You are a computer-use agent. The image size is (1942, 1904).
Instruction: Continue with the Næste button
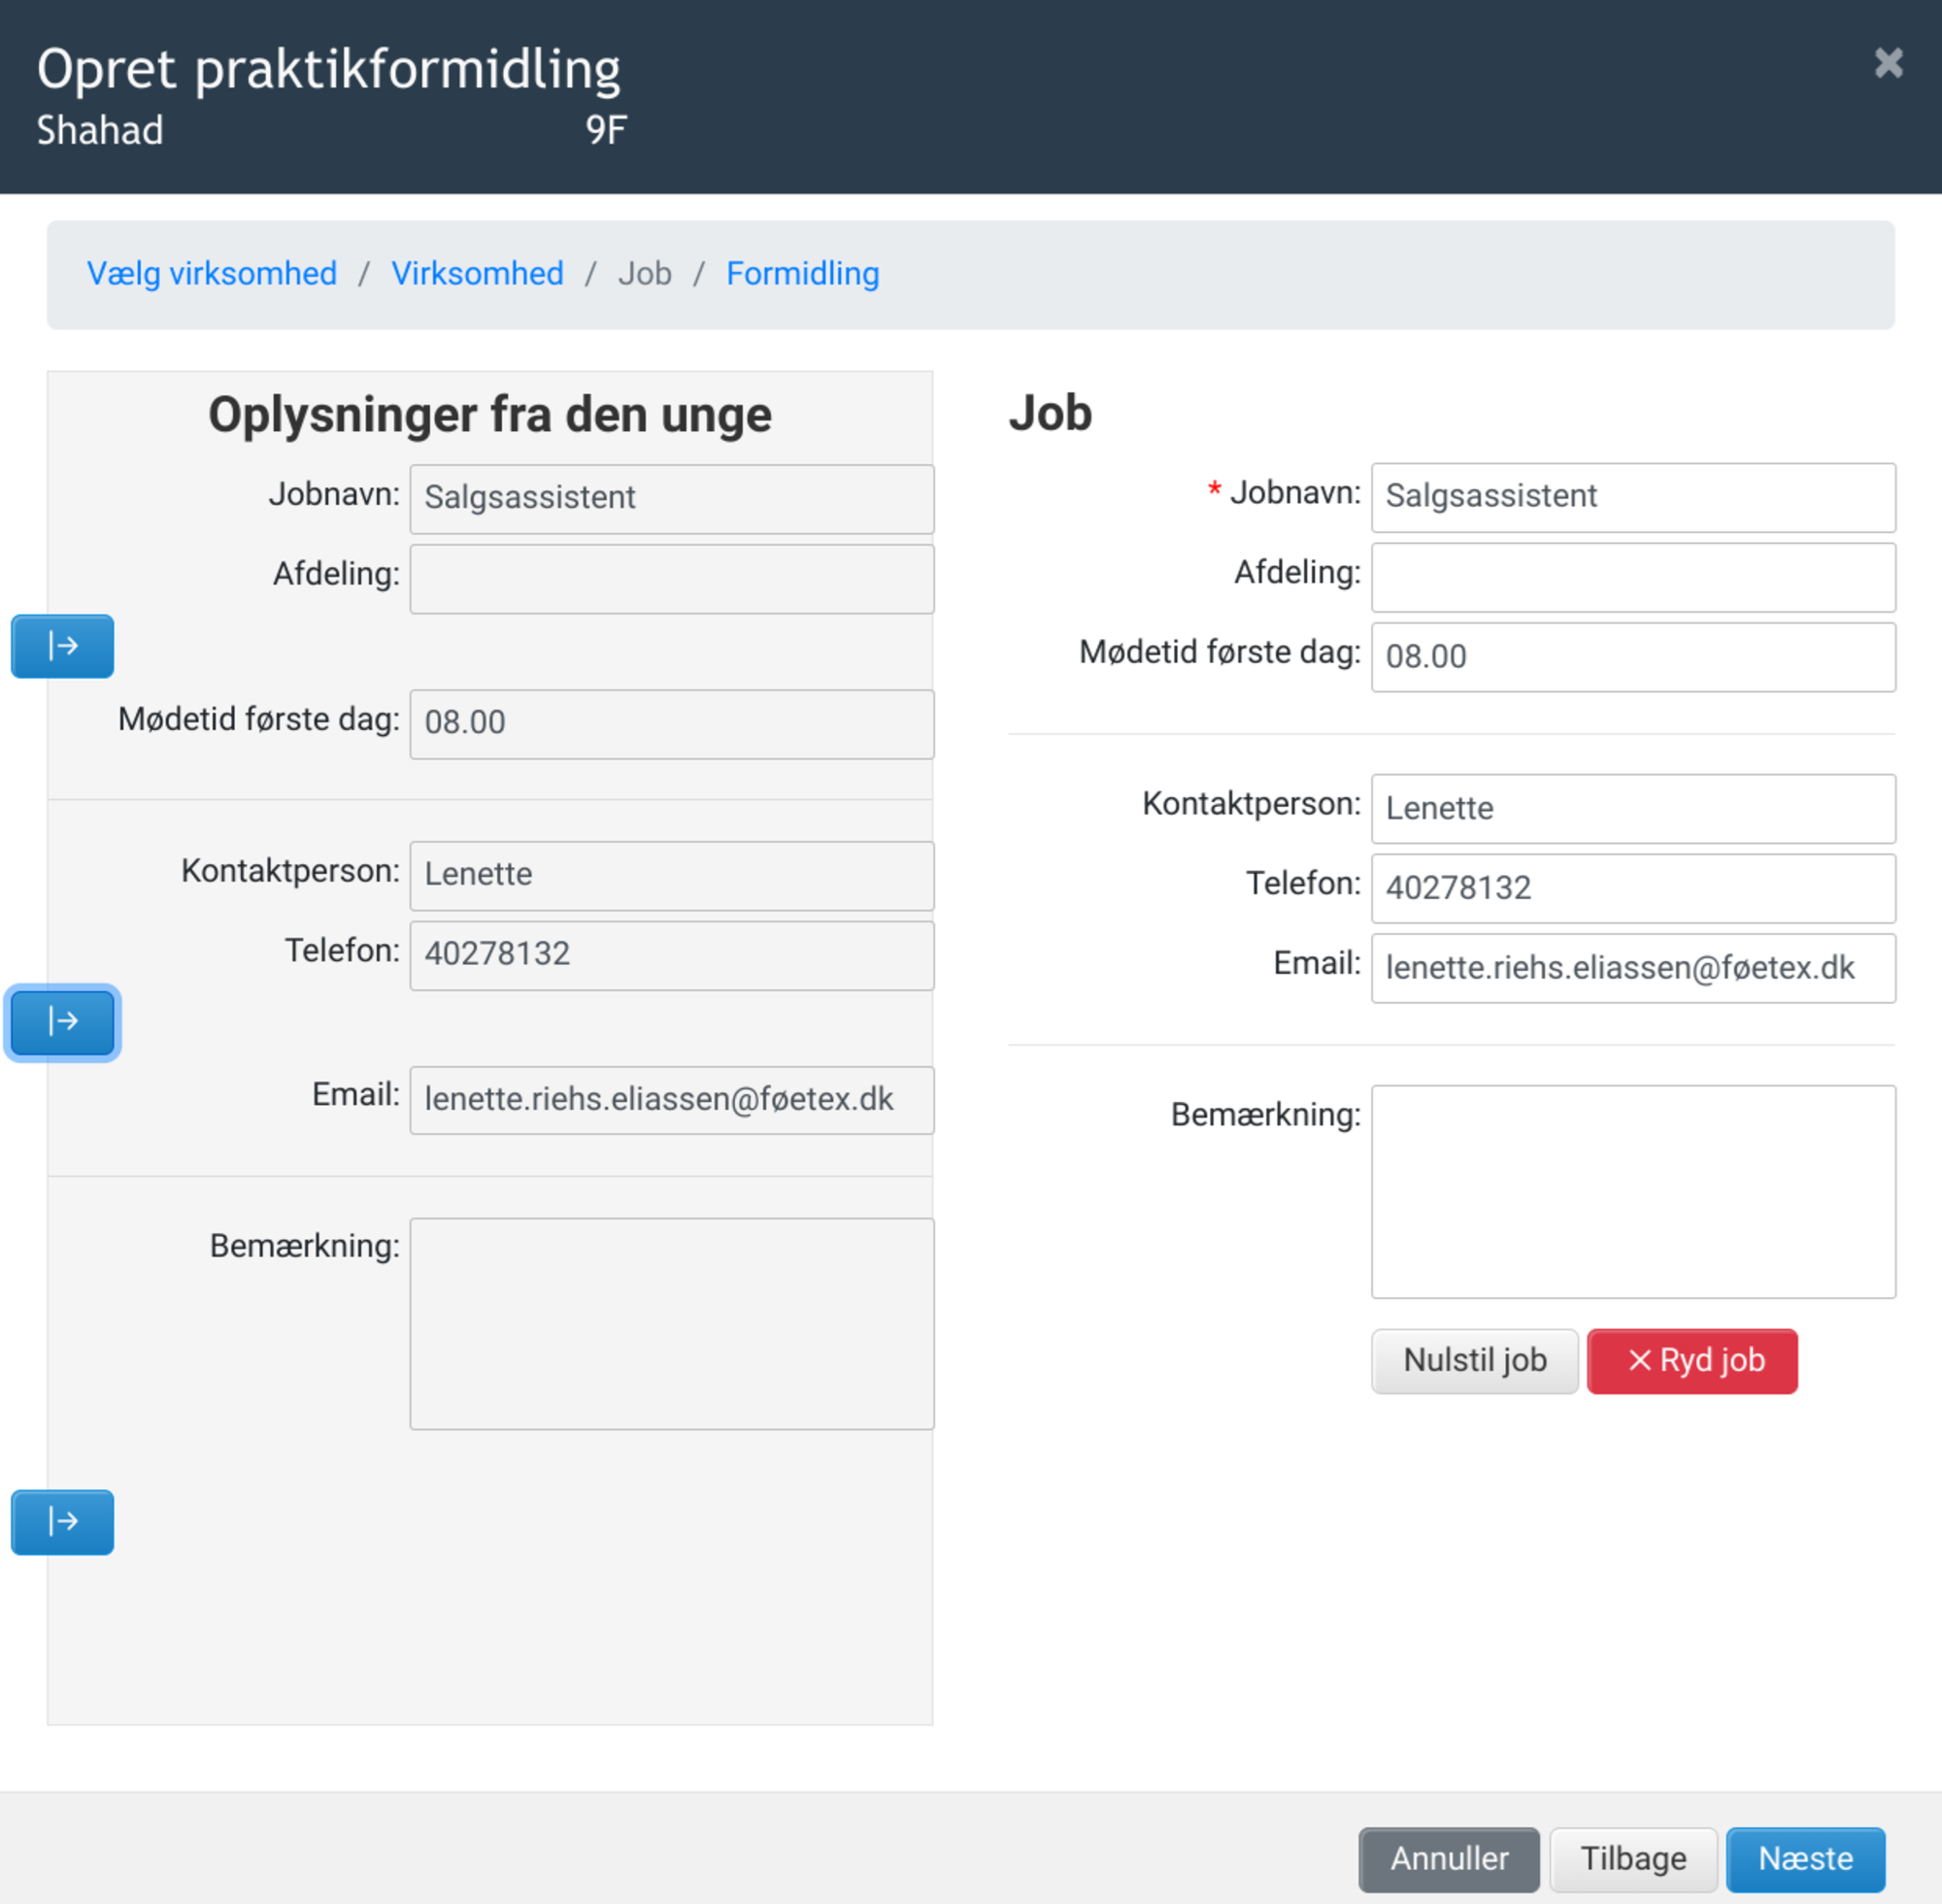1805,1858
